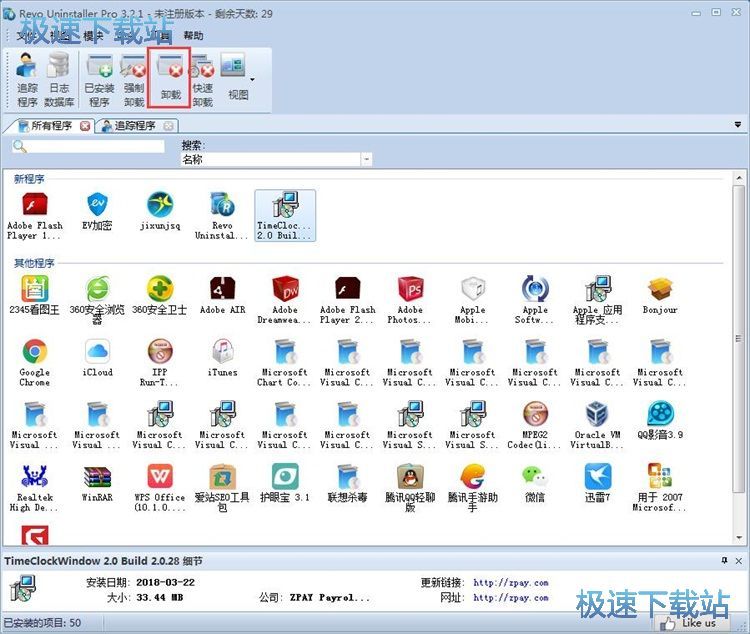Viewport: 750px width, 634px height.
Task: Run 快速卸载 quick uninstall
Action: pyautogui.click(x=203, y=79)
